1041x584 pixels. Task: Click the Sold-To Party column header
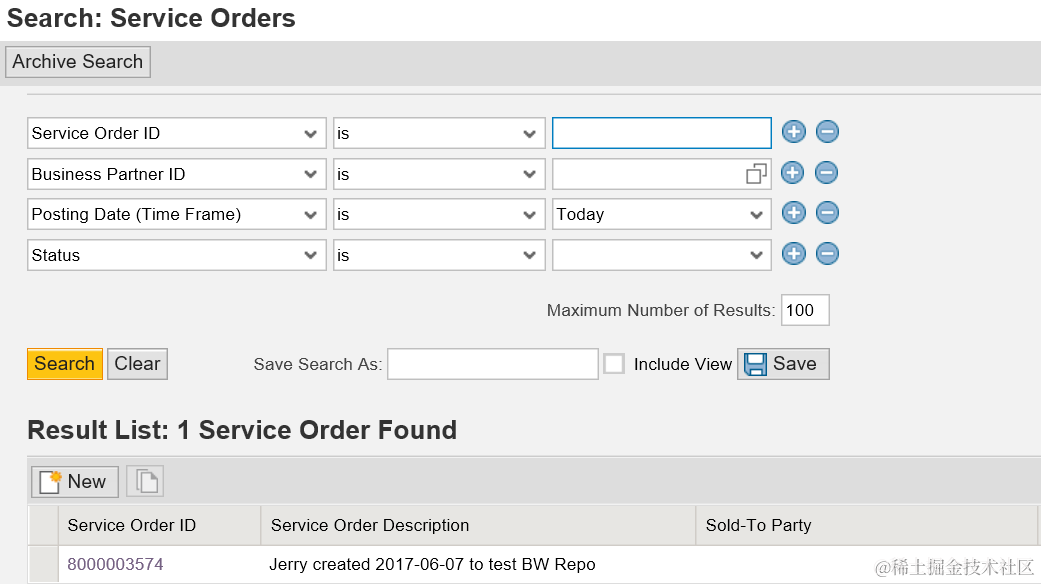tap(758, 525)
